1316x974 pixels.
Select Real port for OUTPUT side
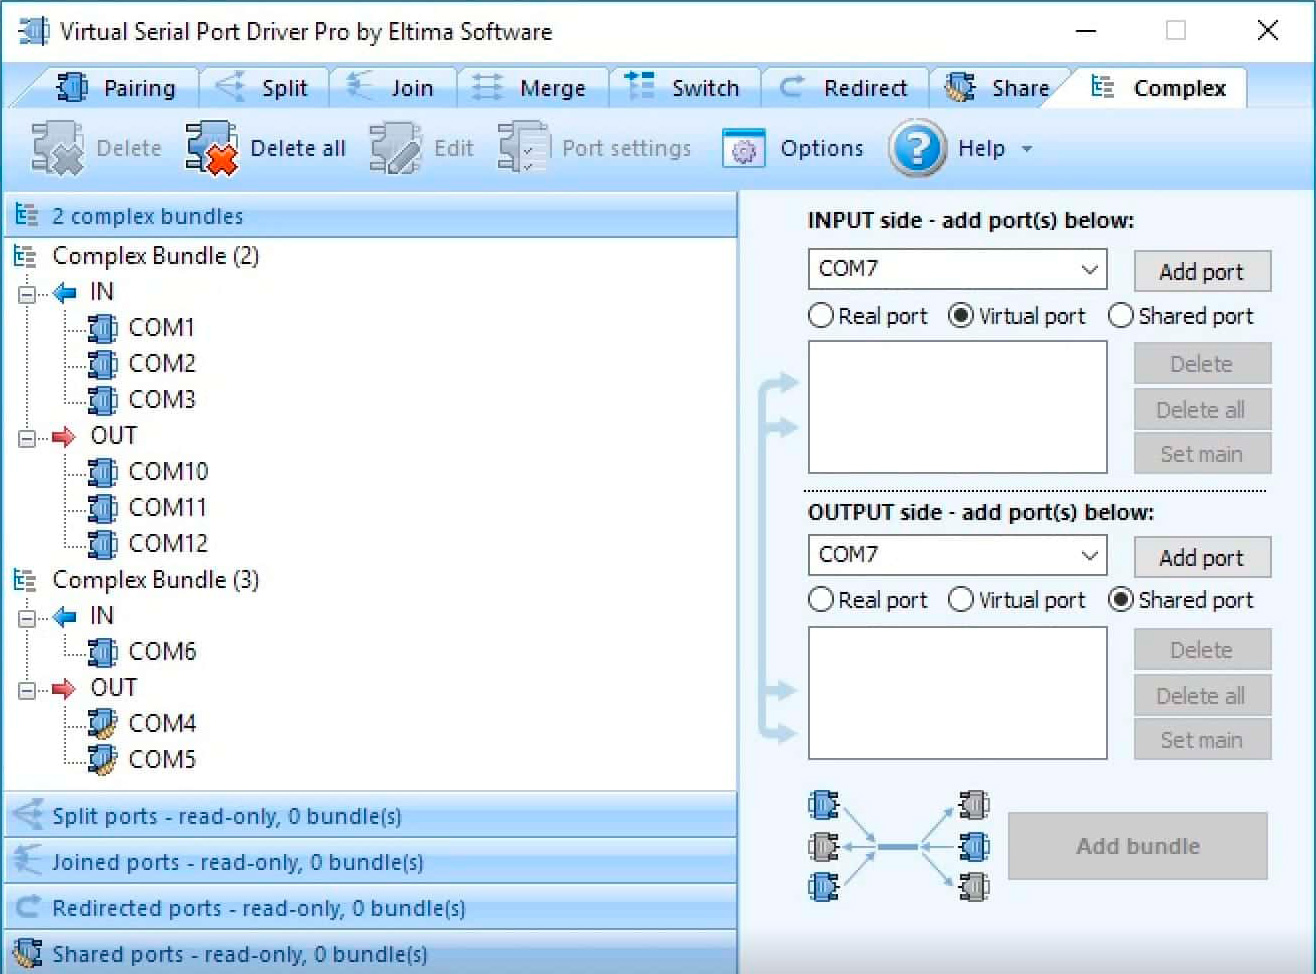(x=821, y=600)
